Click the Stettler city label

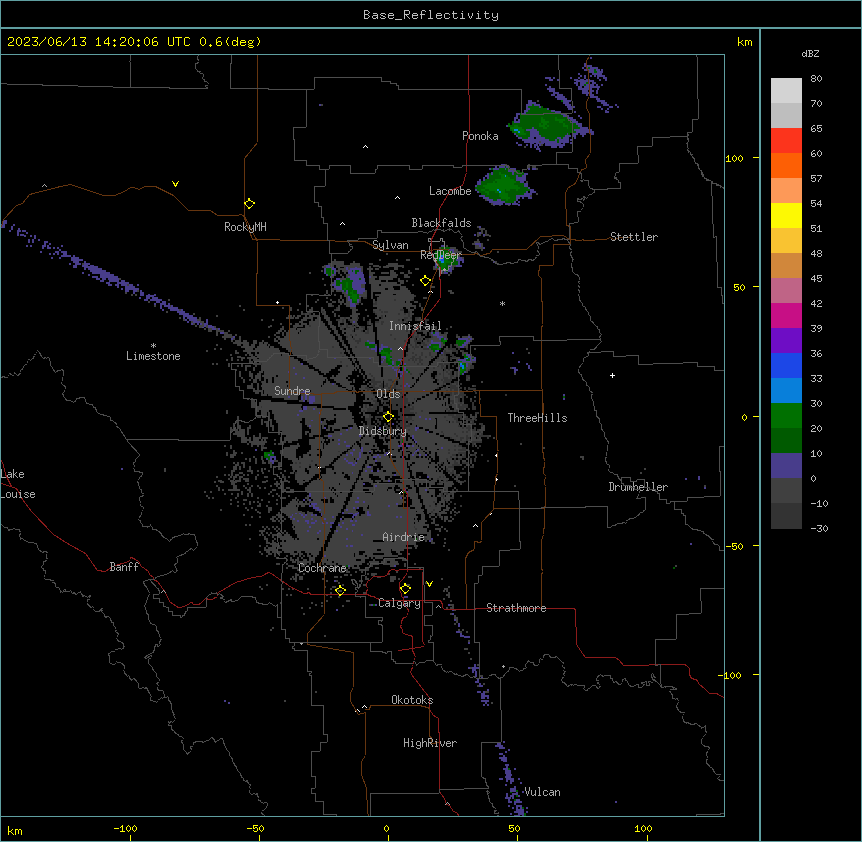pos(634,237)
